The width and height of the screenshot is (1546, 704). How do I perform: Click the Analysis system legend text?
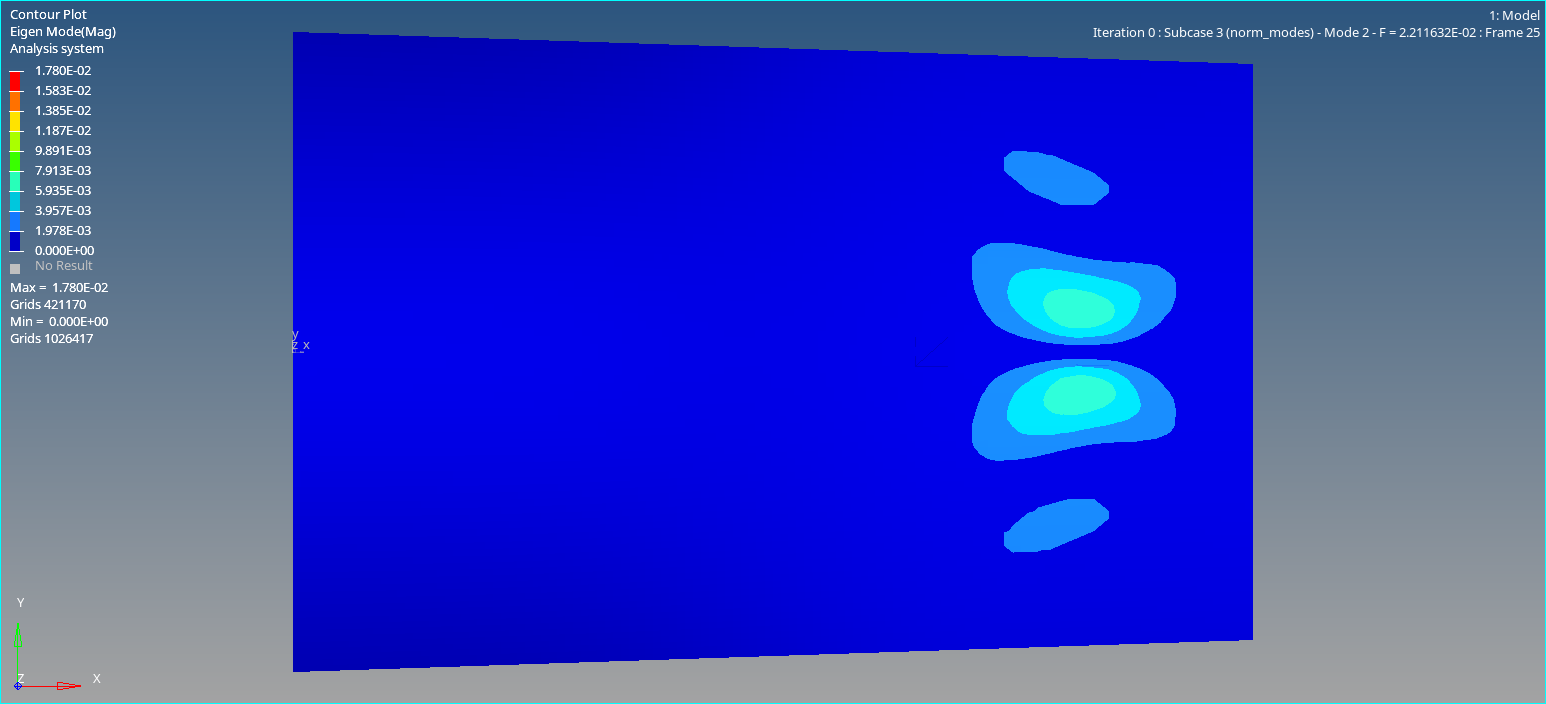(x=57, y=49)
